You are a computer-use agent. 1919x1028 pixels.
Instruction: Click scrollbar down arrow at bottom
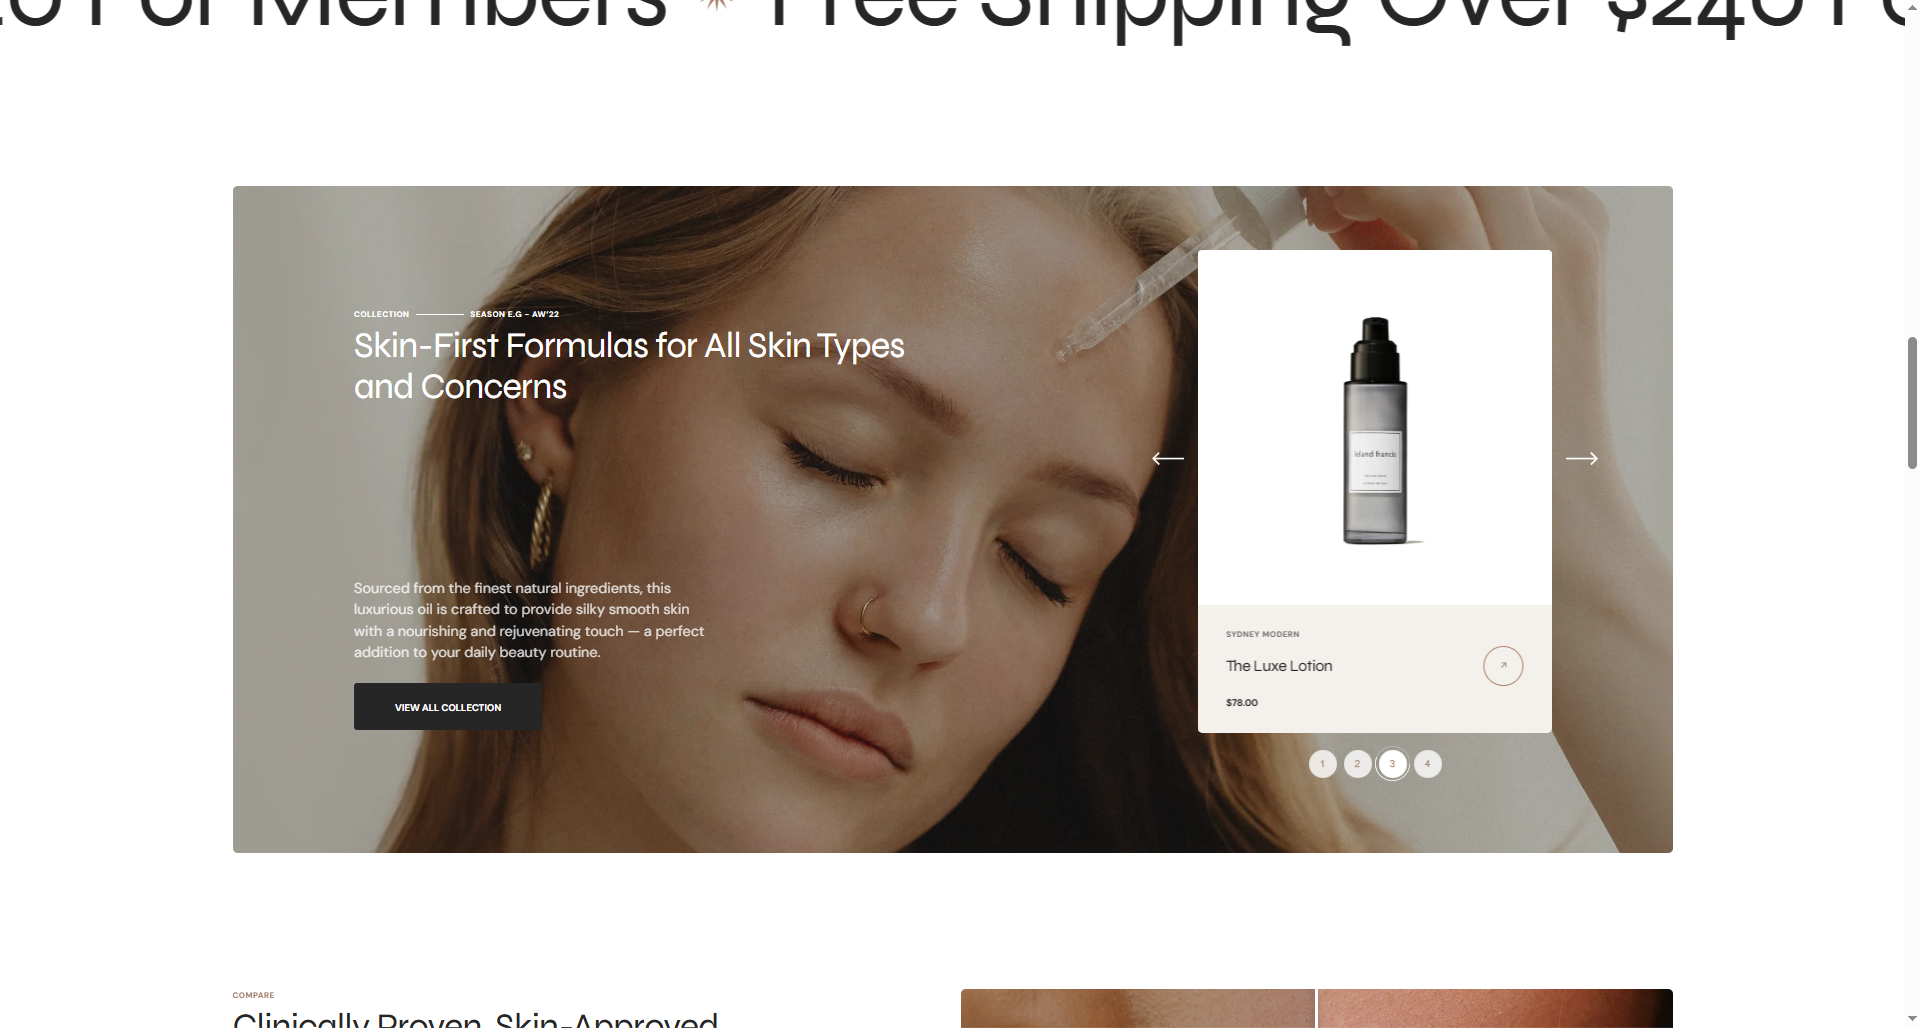1912,1019
